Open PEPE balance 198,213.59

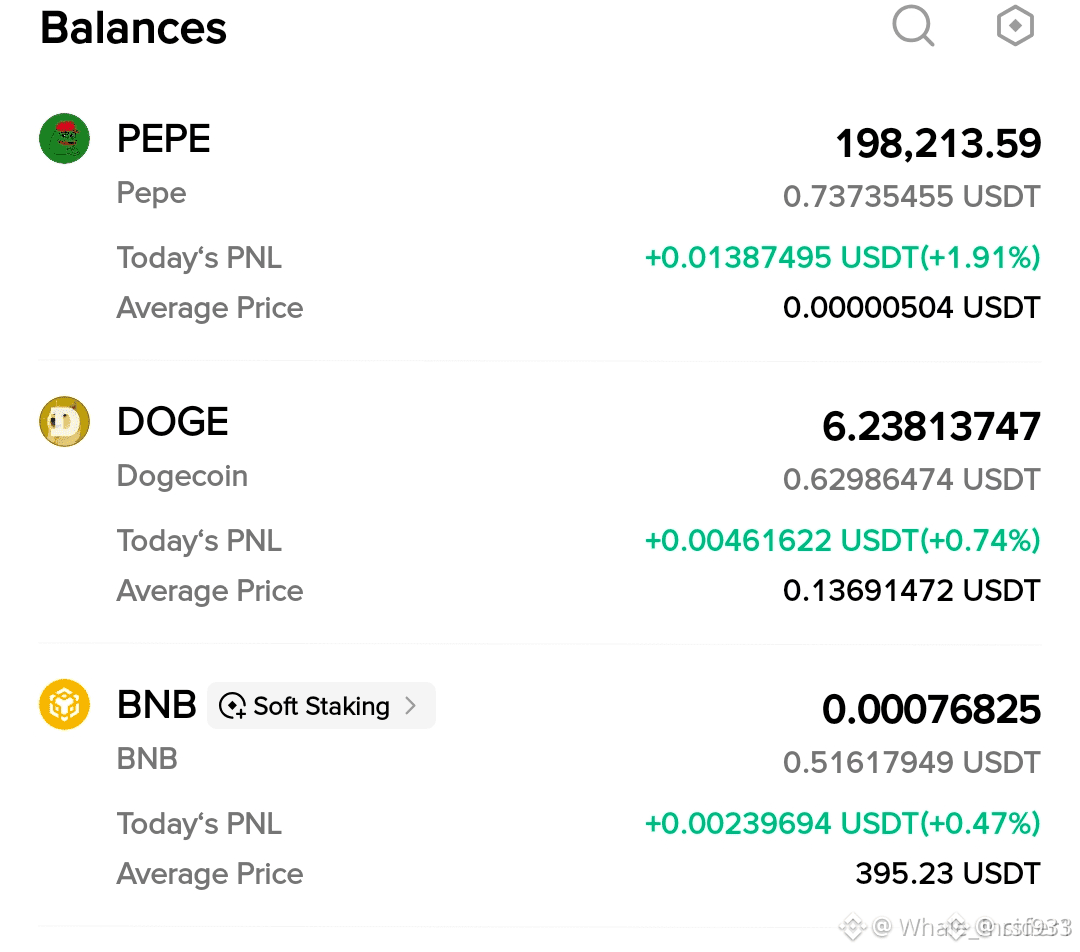938,143
